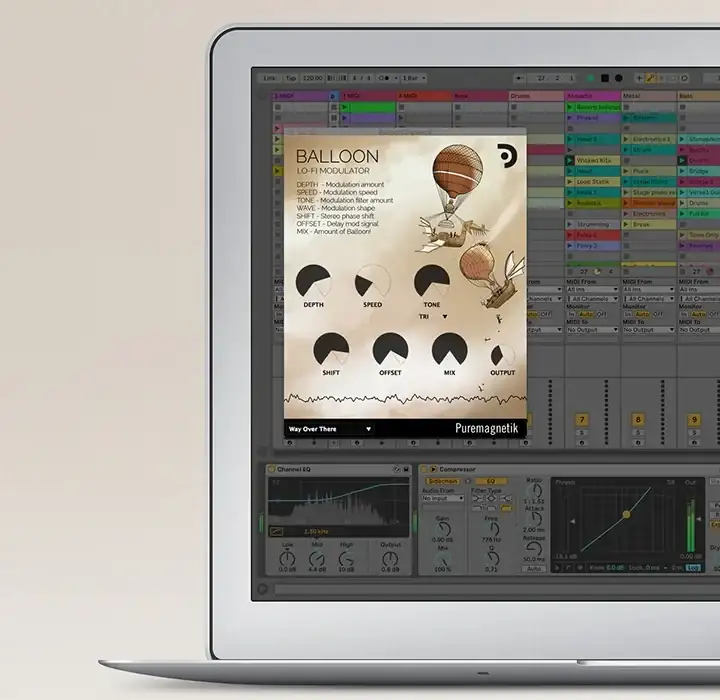Open Acoustic track 'No Output' MIDI To dropdown
The height and width of the screenshot is (700, 720).
coord(592,330)
